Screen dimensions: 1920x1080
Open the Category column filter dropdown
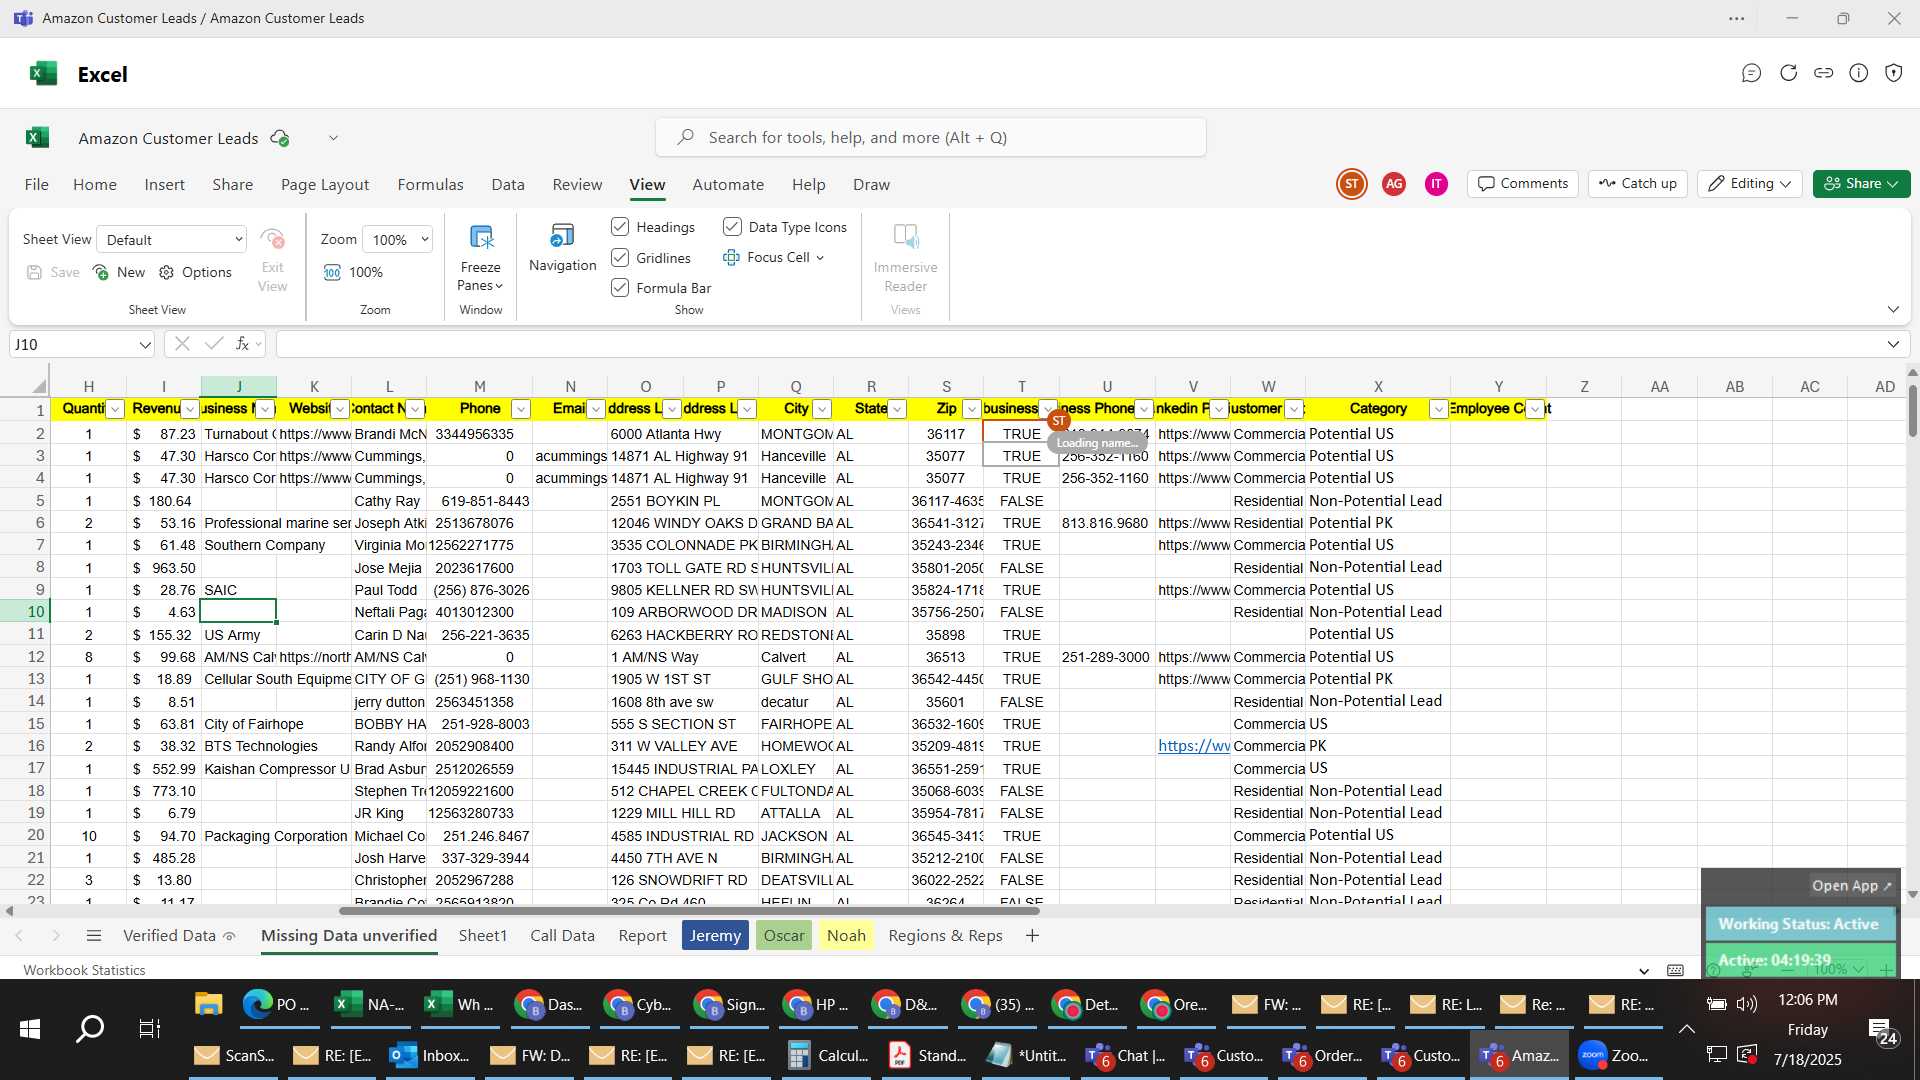1438,409
